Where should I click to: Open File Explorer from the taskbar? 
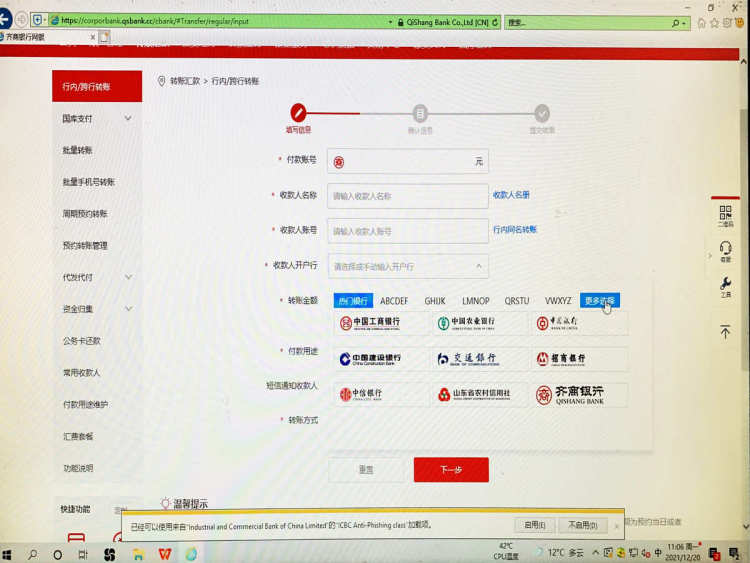point(138,554)
